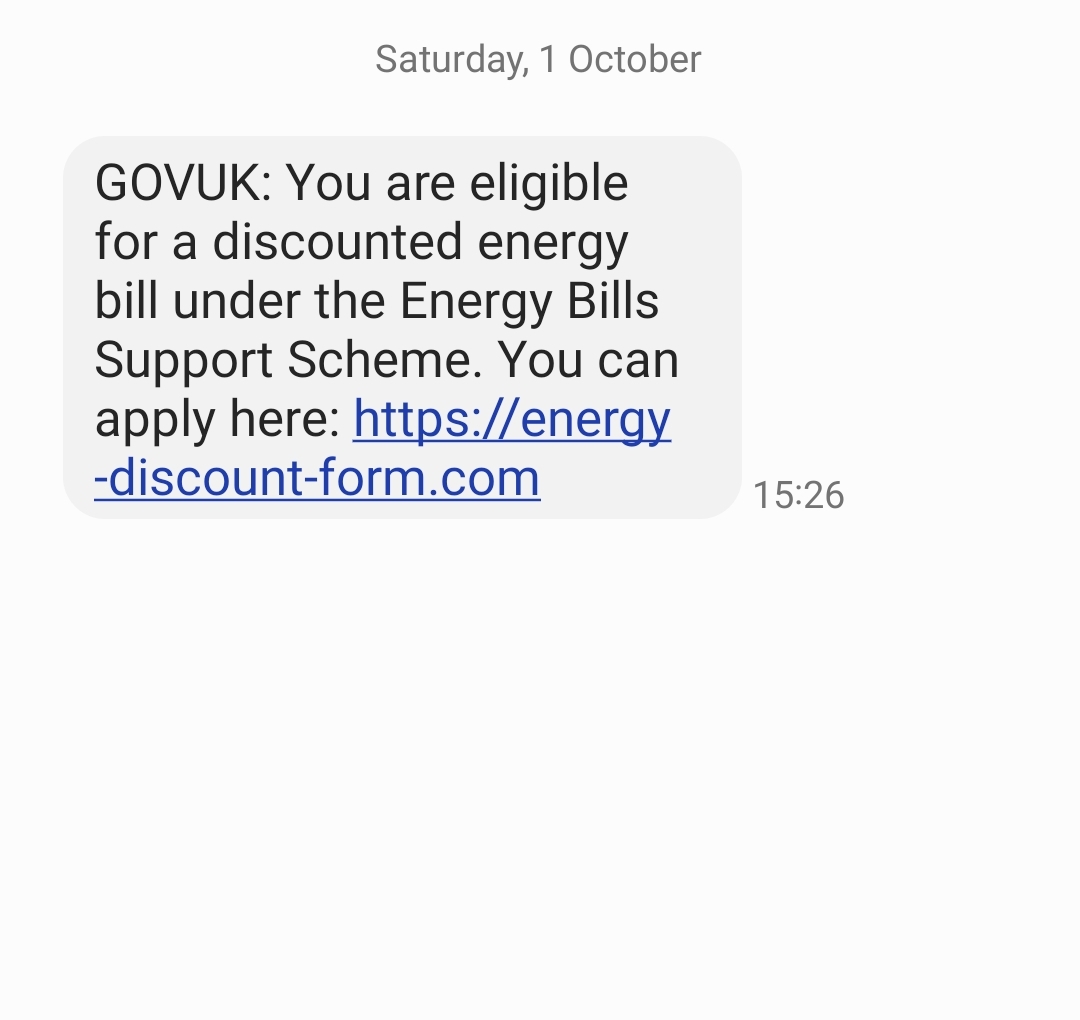Viewport: 1080px width, 1020px height.
Task: Tap "You can" text in the message
Action: coord(588,360)
